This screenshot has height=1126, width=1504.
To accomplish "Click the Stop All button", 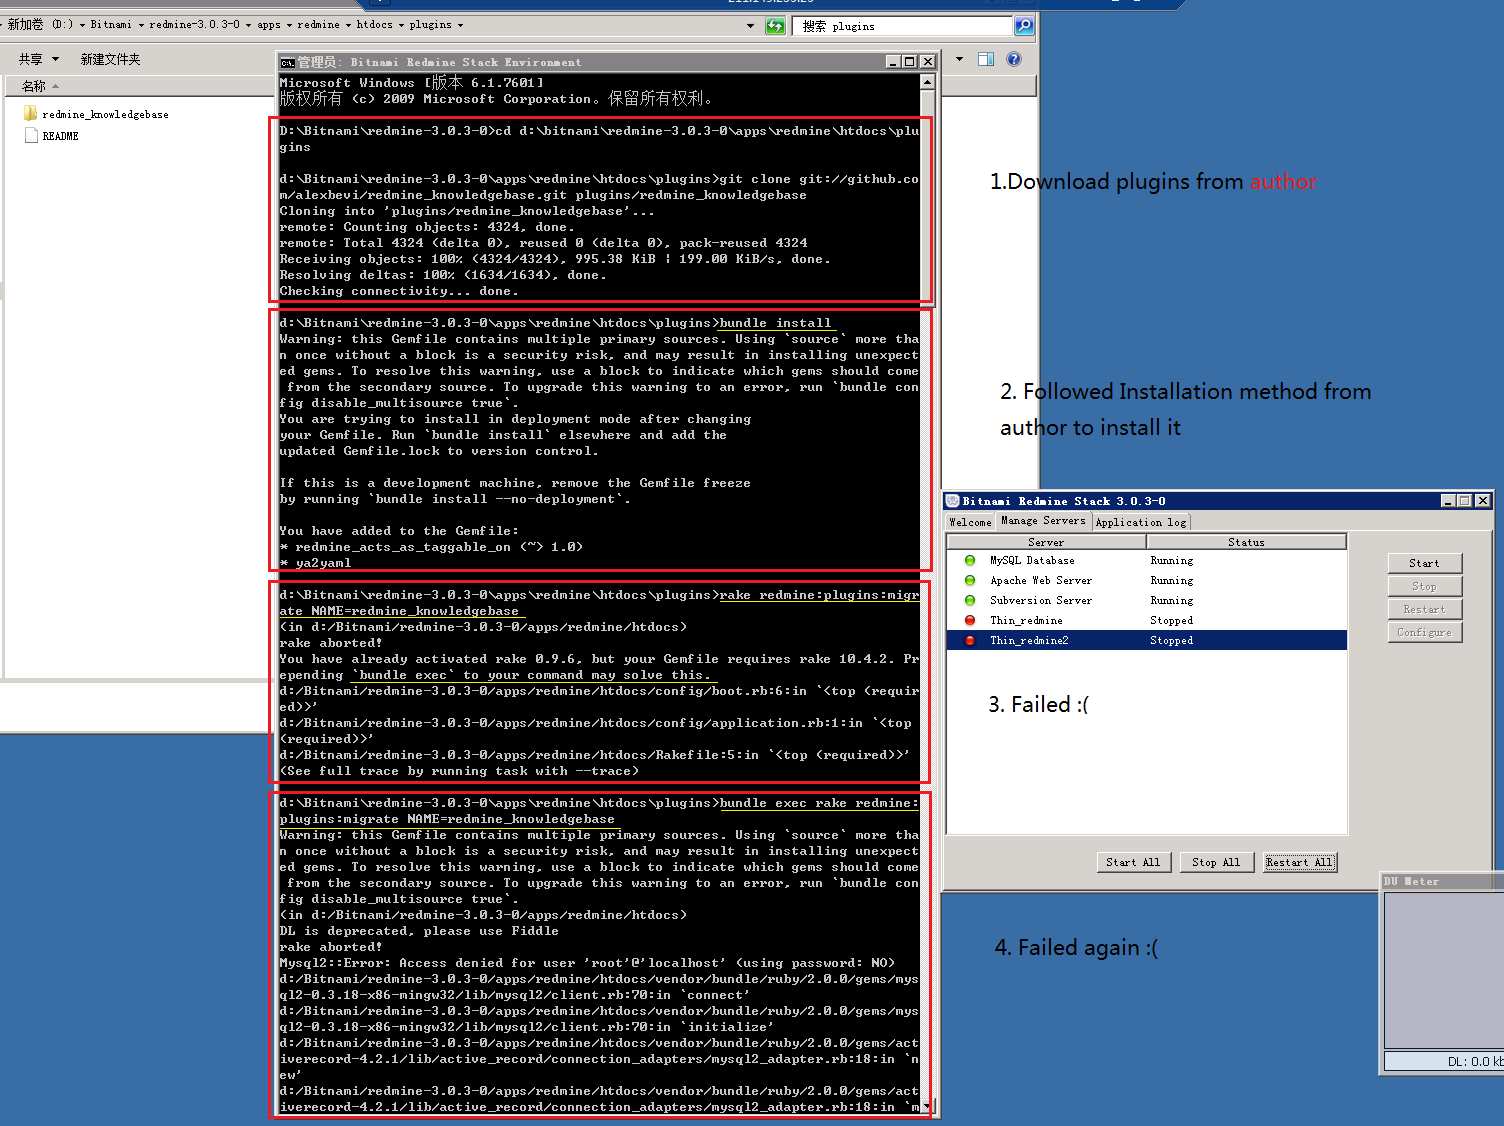I will point(1216,862).
